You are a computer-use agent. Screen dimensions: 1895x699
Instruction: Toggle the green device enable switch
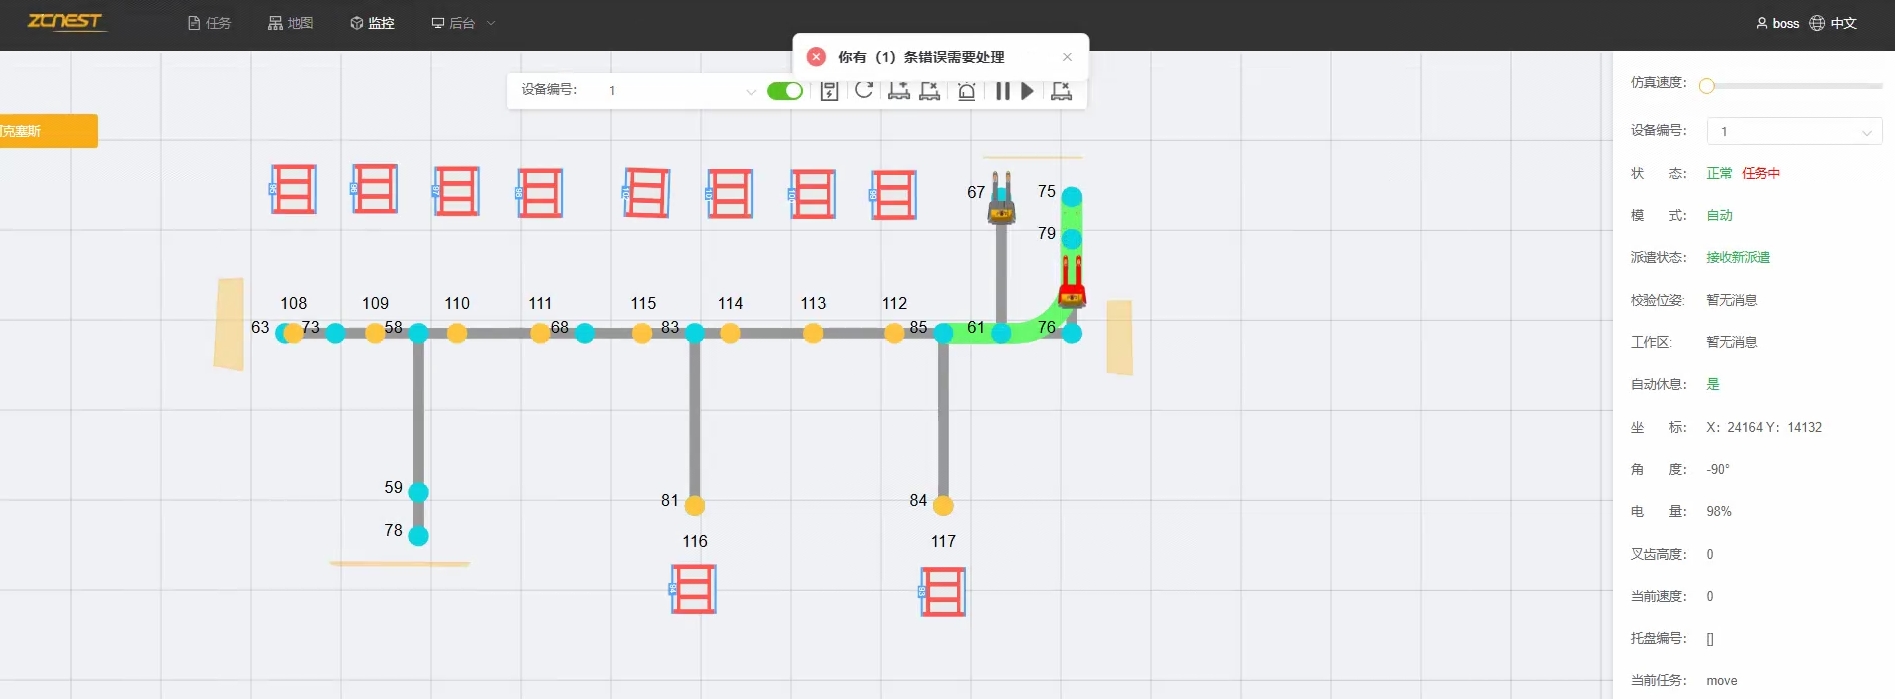pyautogui.click(x=785, y=91)
